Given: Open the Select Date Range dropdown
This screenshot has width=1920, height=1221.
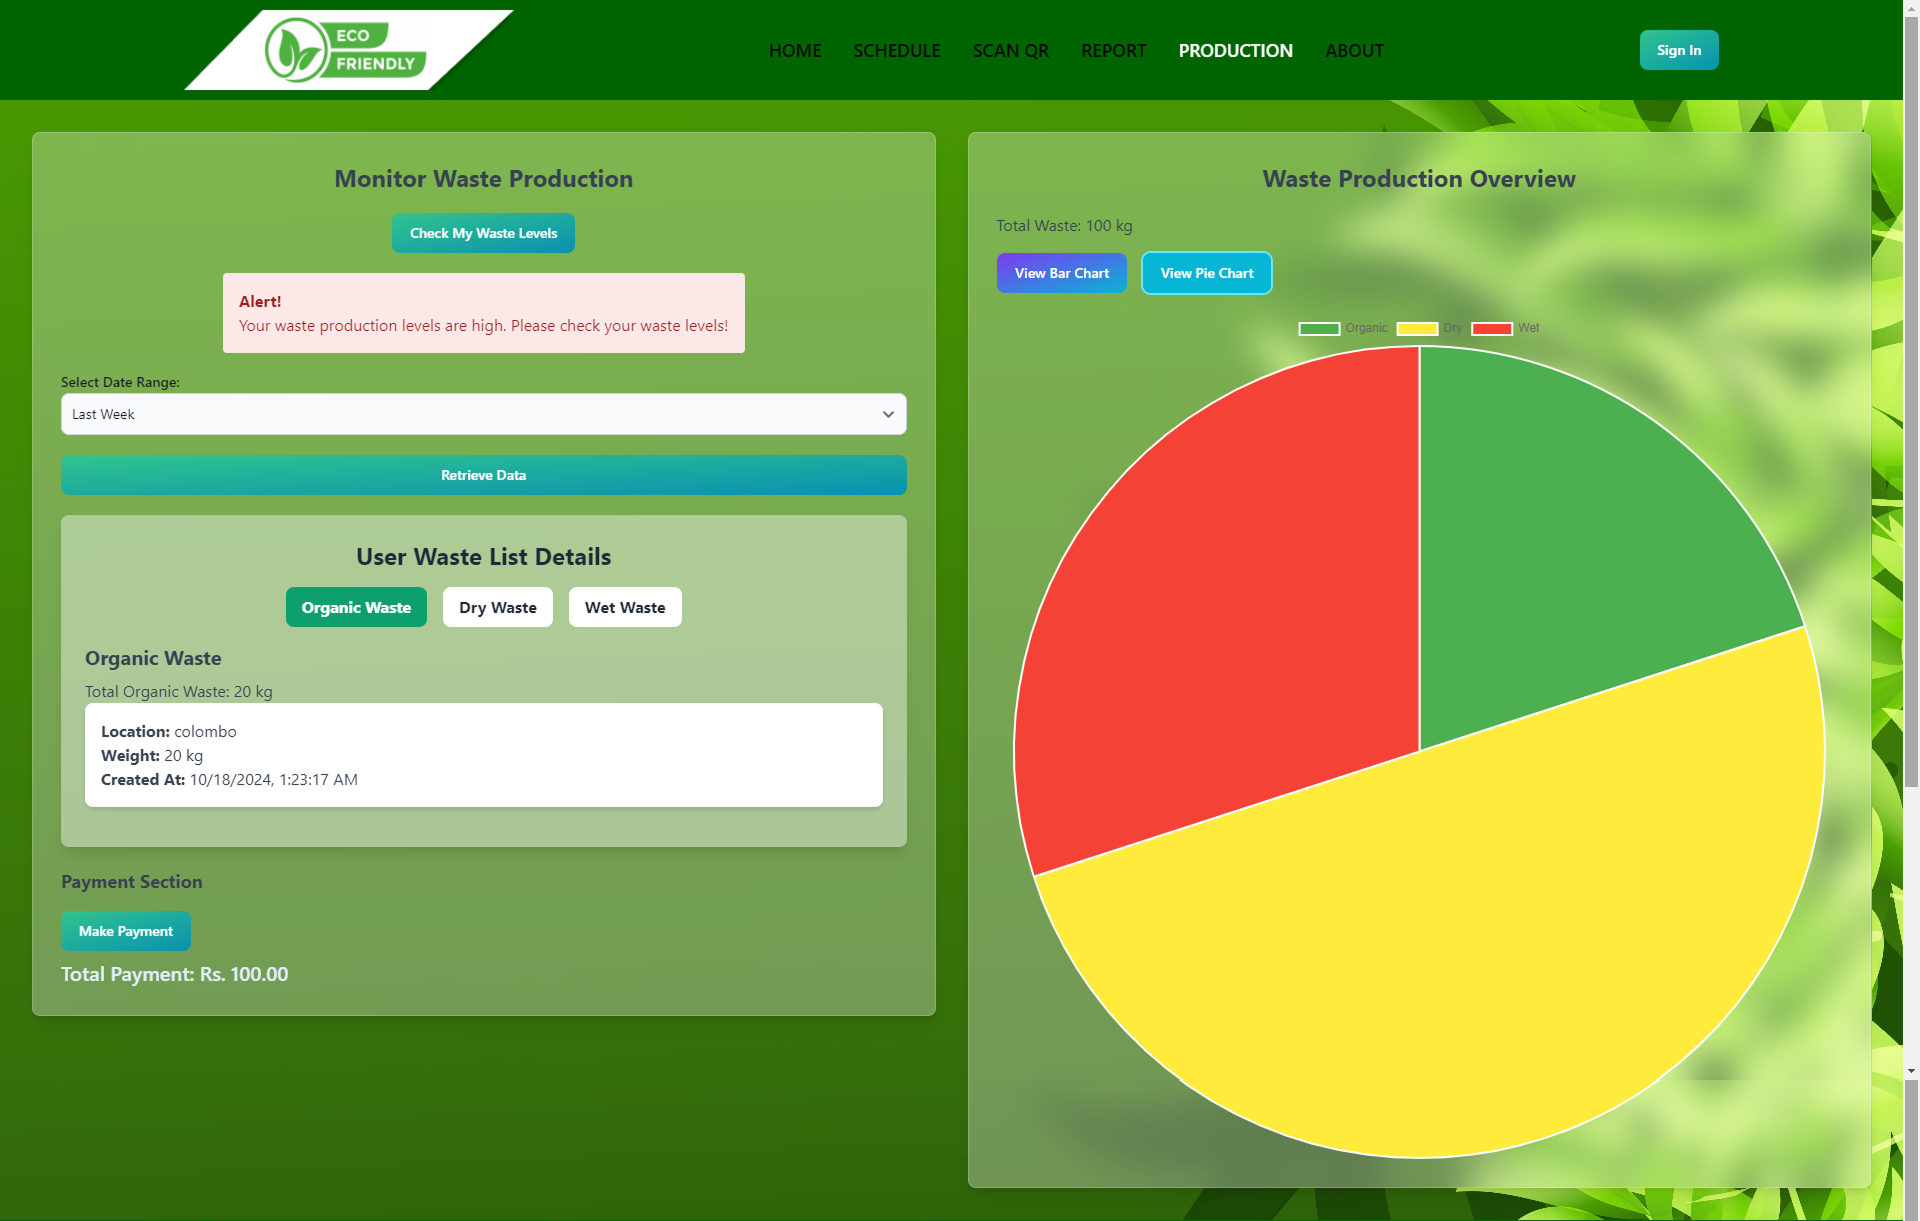Looking at the screenshot, I should pyautogui.click(x=483, y=413).
